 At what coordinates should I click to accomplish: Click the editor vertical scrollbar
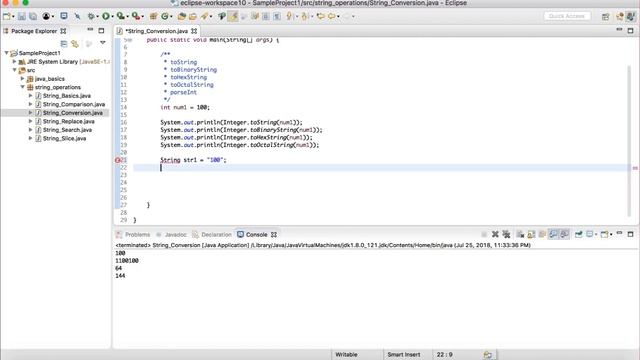629,141
